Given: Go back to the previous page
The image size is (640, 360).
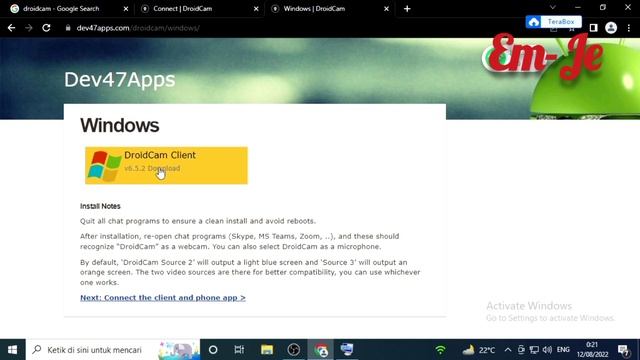Looking at the screenshot, I should tap(11, 28).
